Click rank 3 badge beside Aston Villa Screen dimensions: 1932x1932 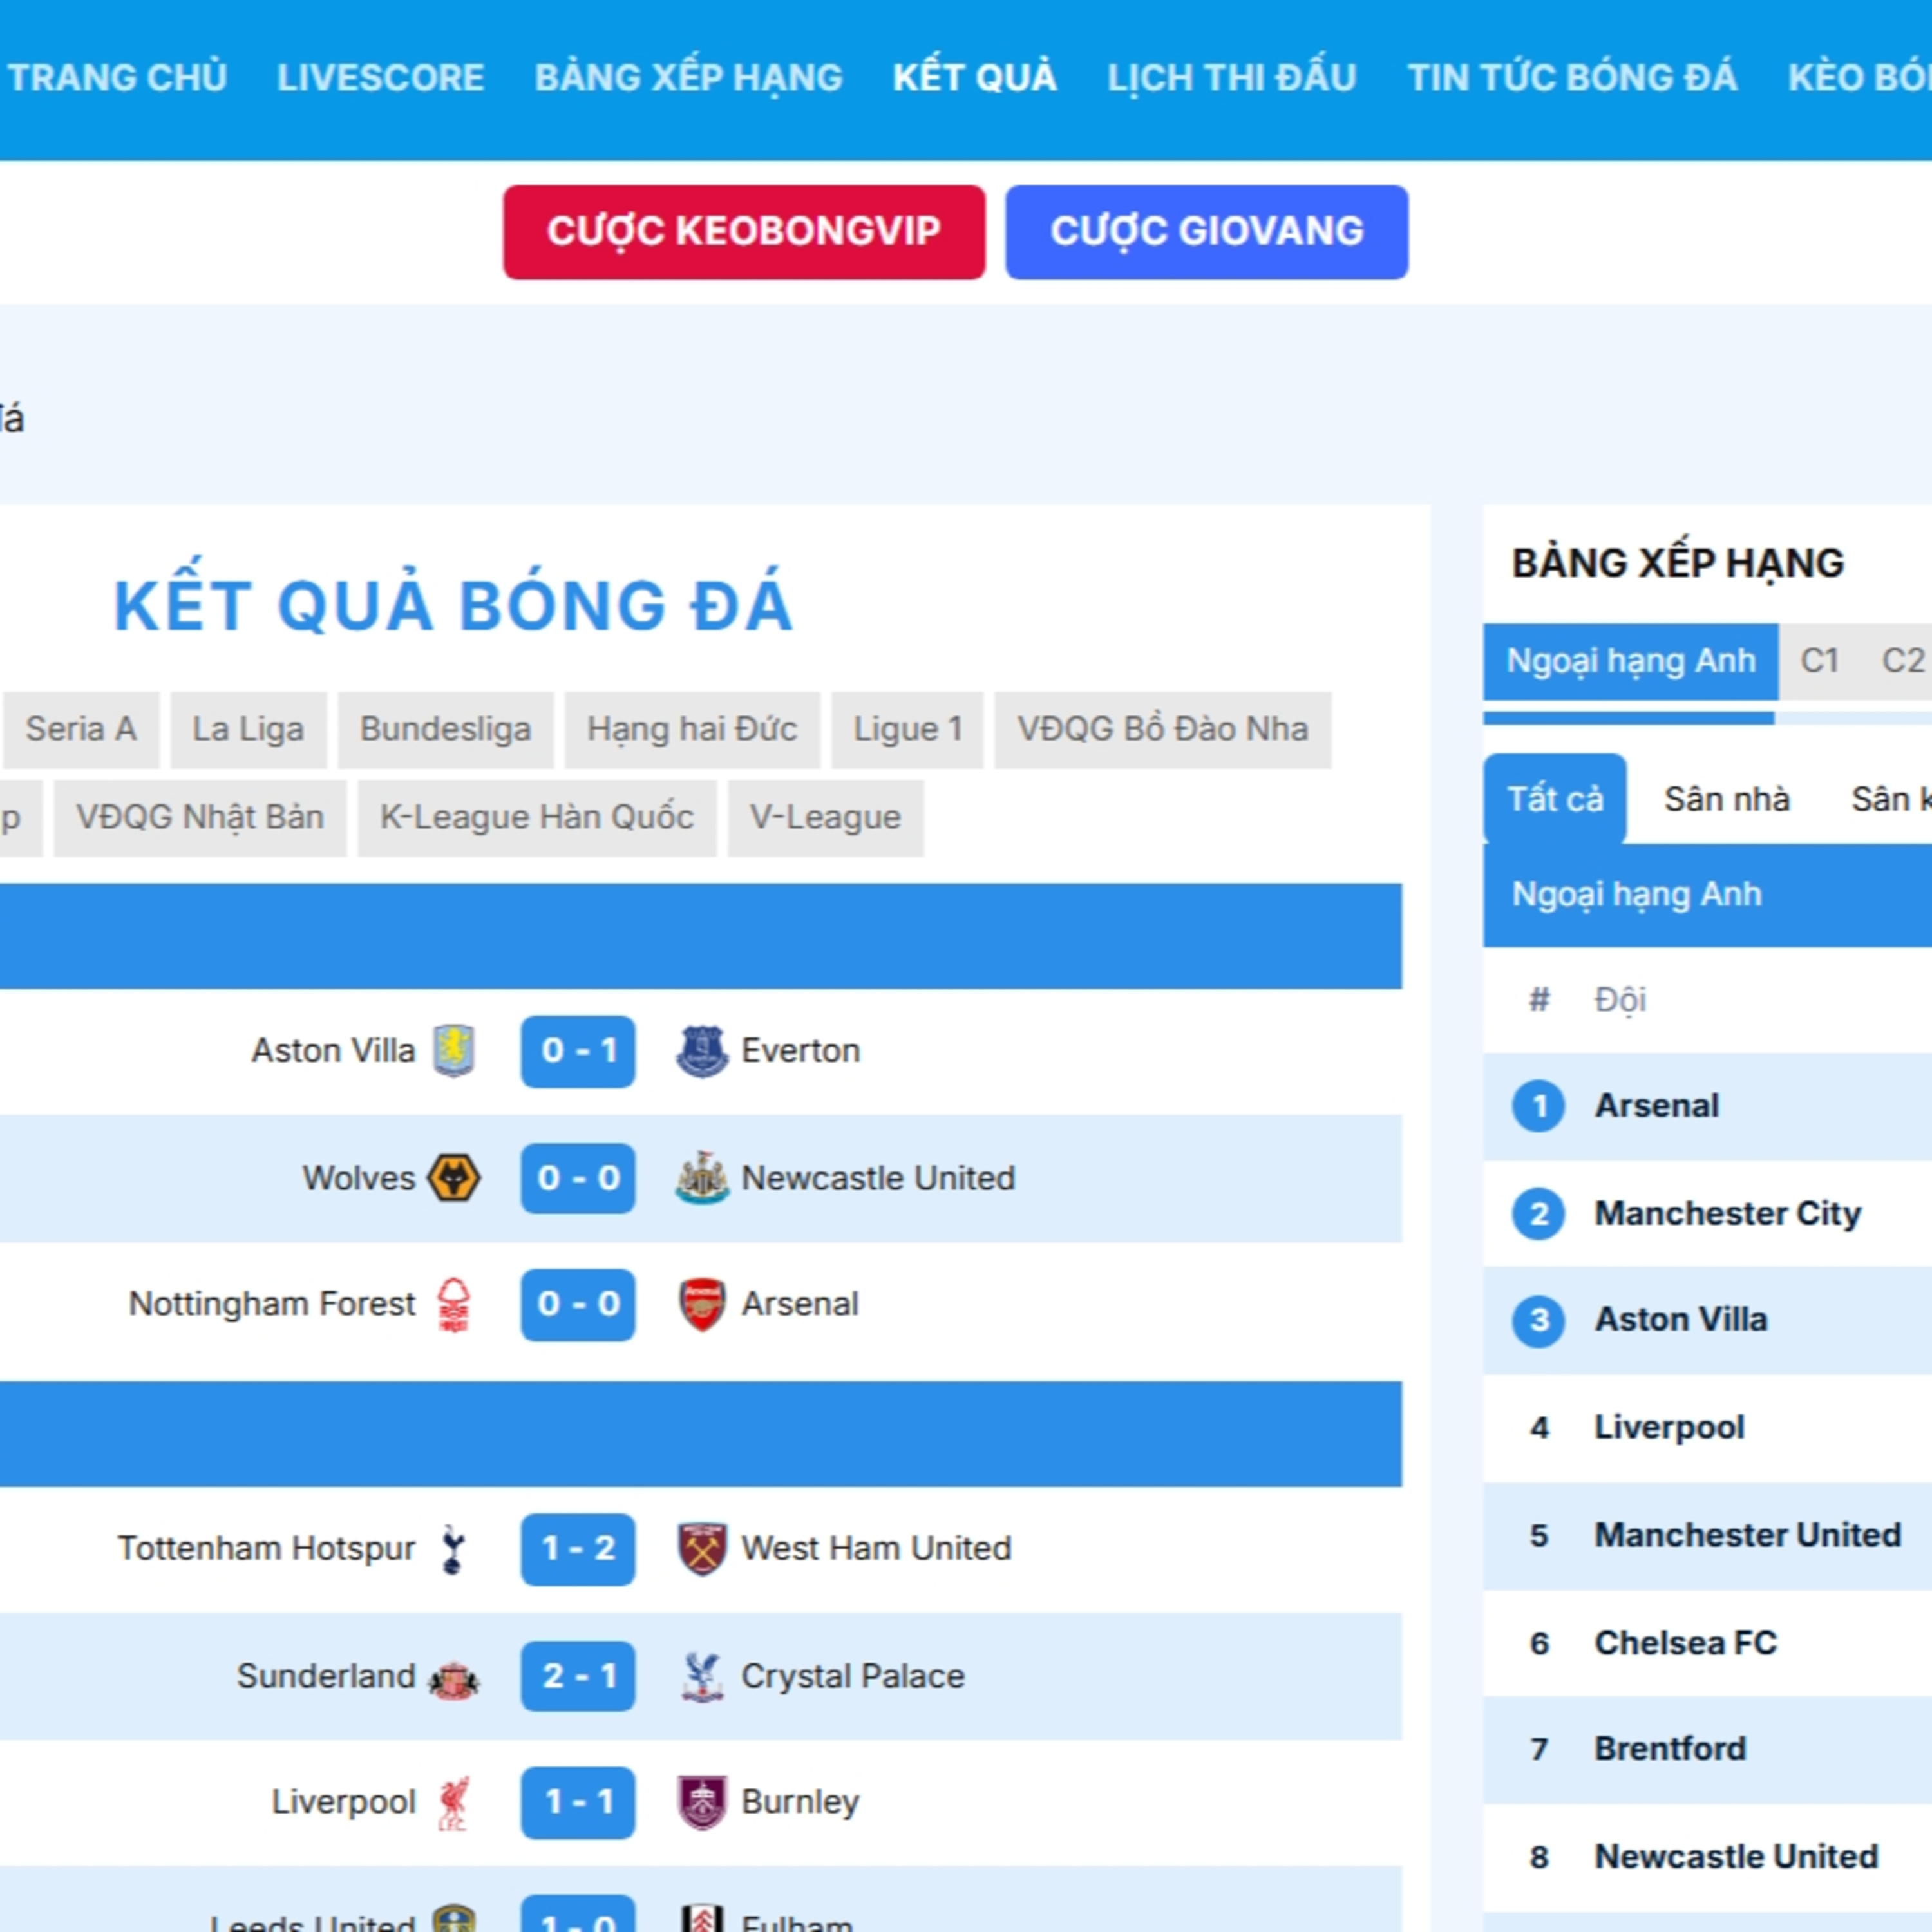coord(1539,1320)
